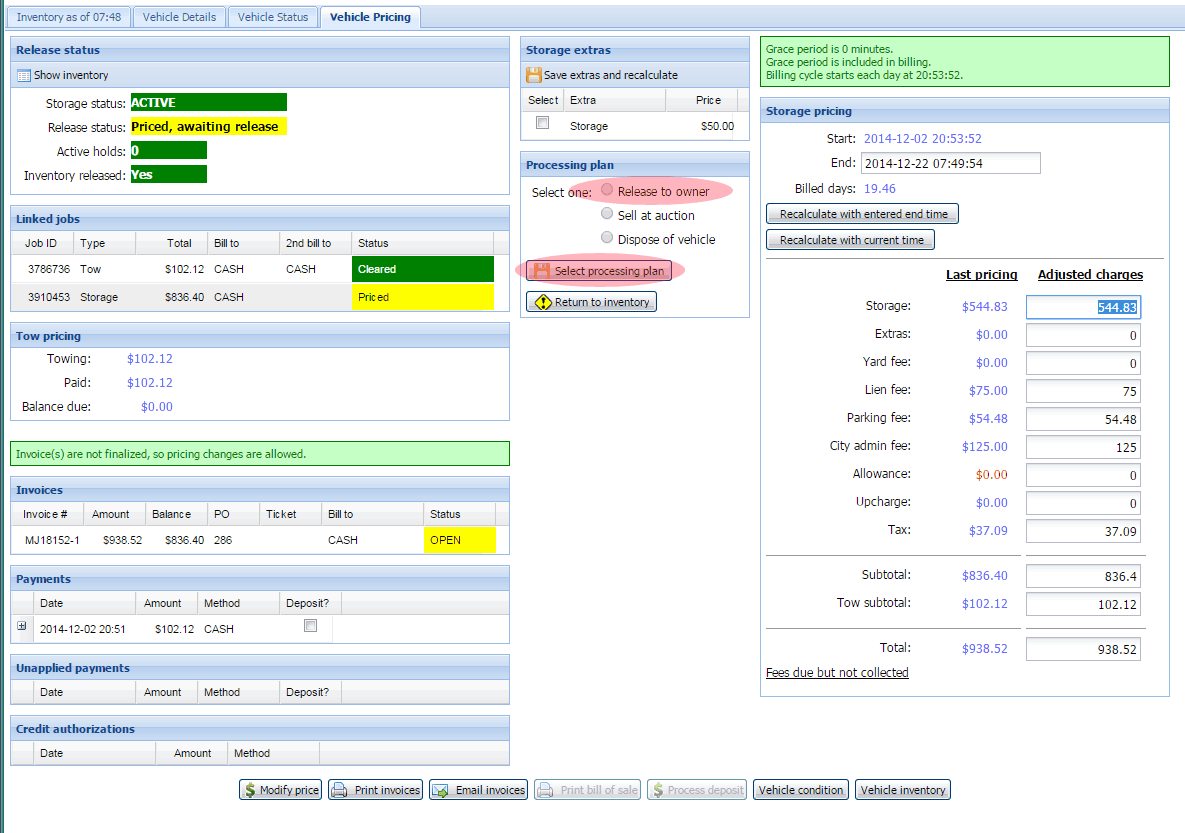The width and height of the screenshot is (1185, 833).
Task: Check the Deposit box for cash payment
Action: tap(310, 626)
